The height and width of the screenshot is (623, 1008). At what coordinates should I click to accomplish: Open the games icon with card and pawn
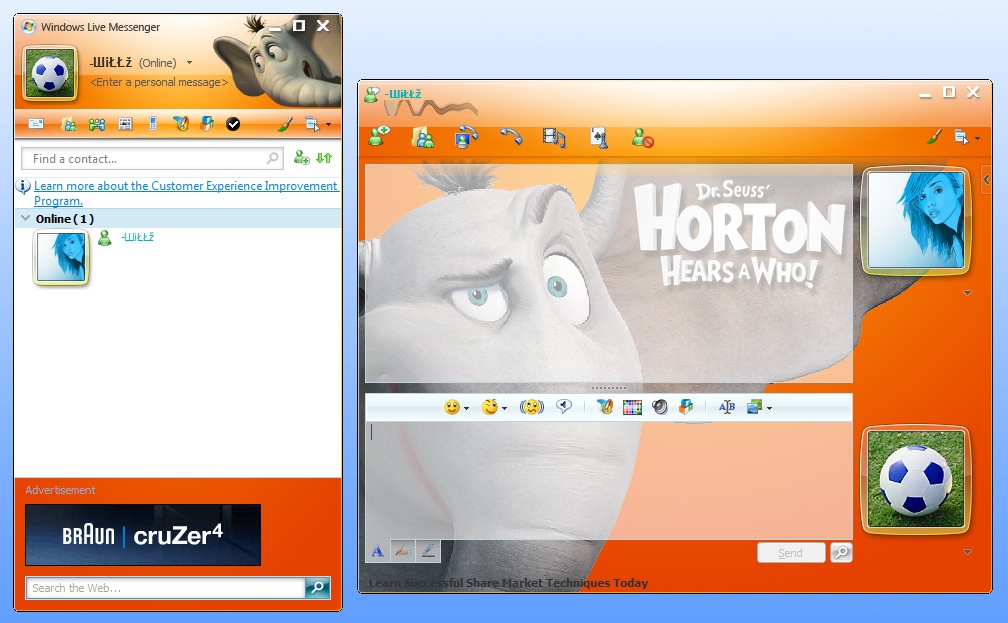[598, 138]
